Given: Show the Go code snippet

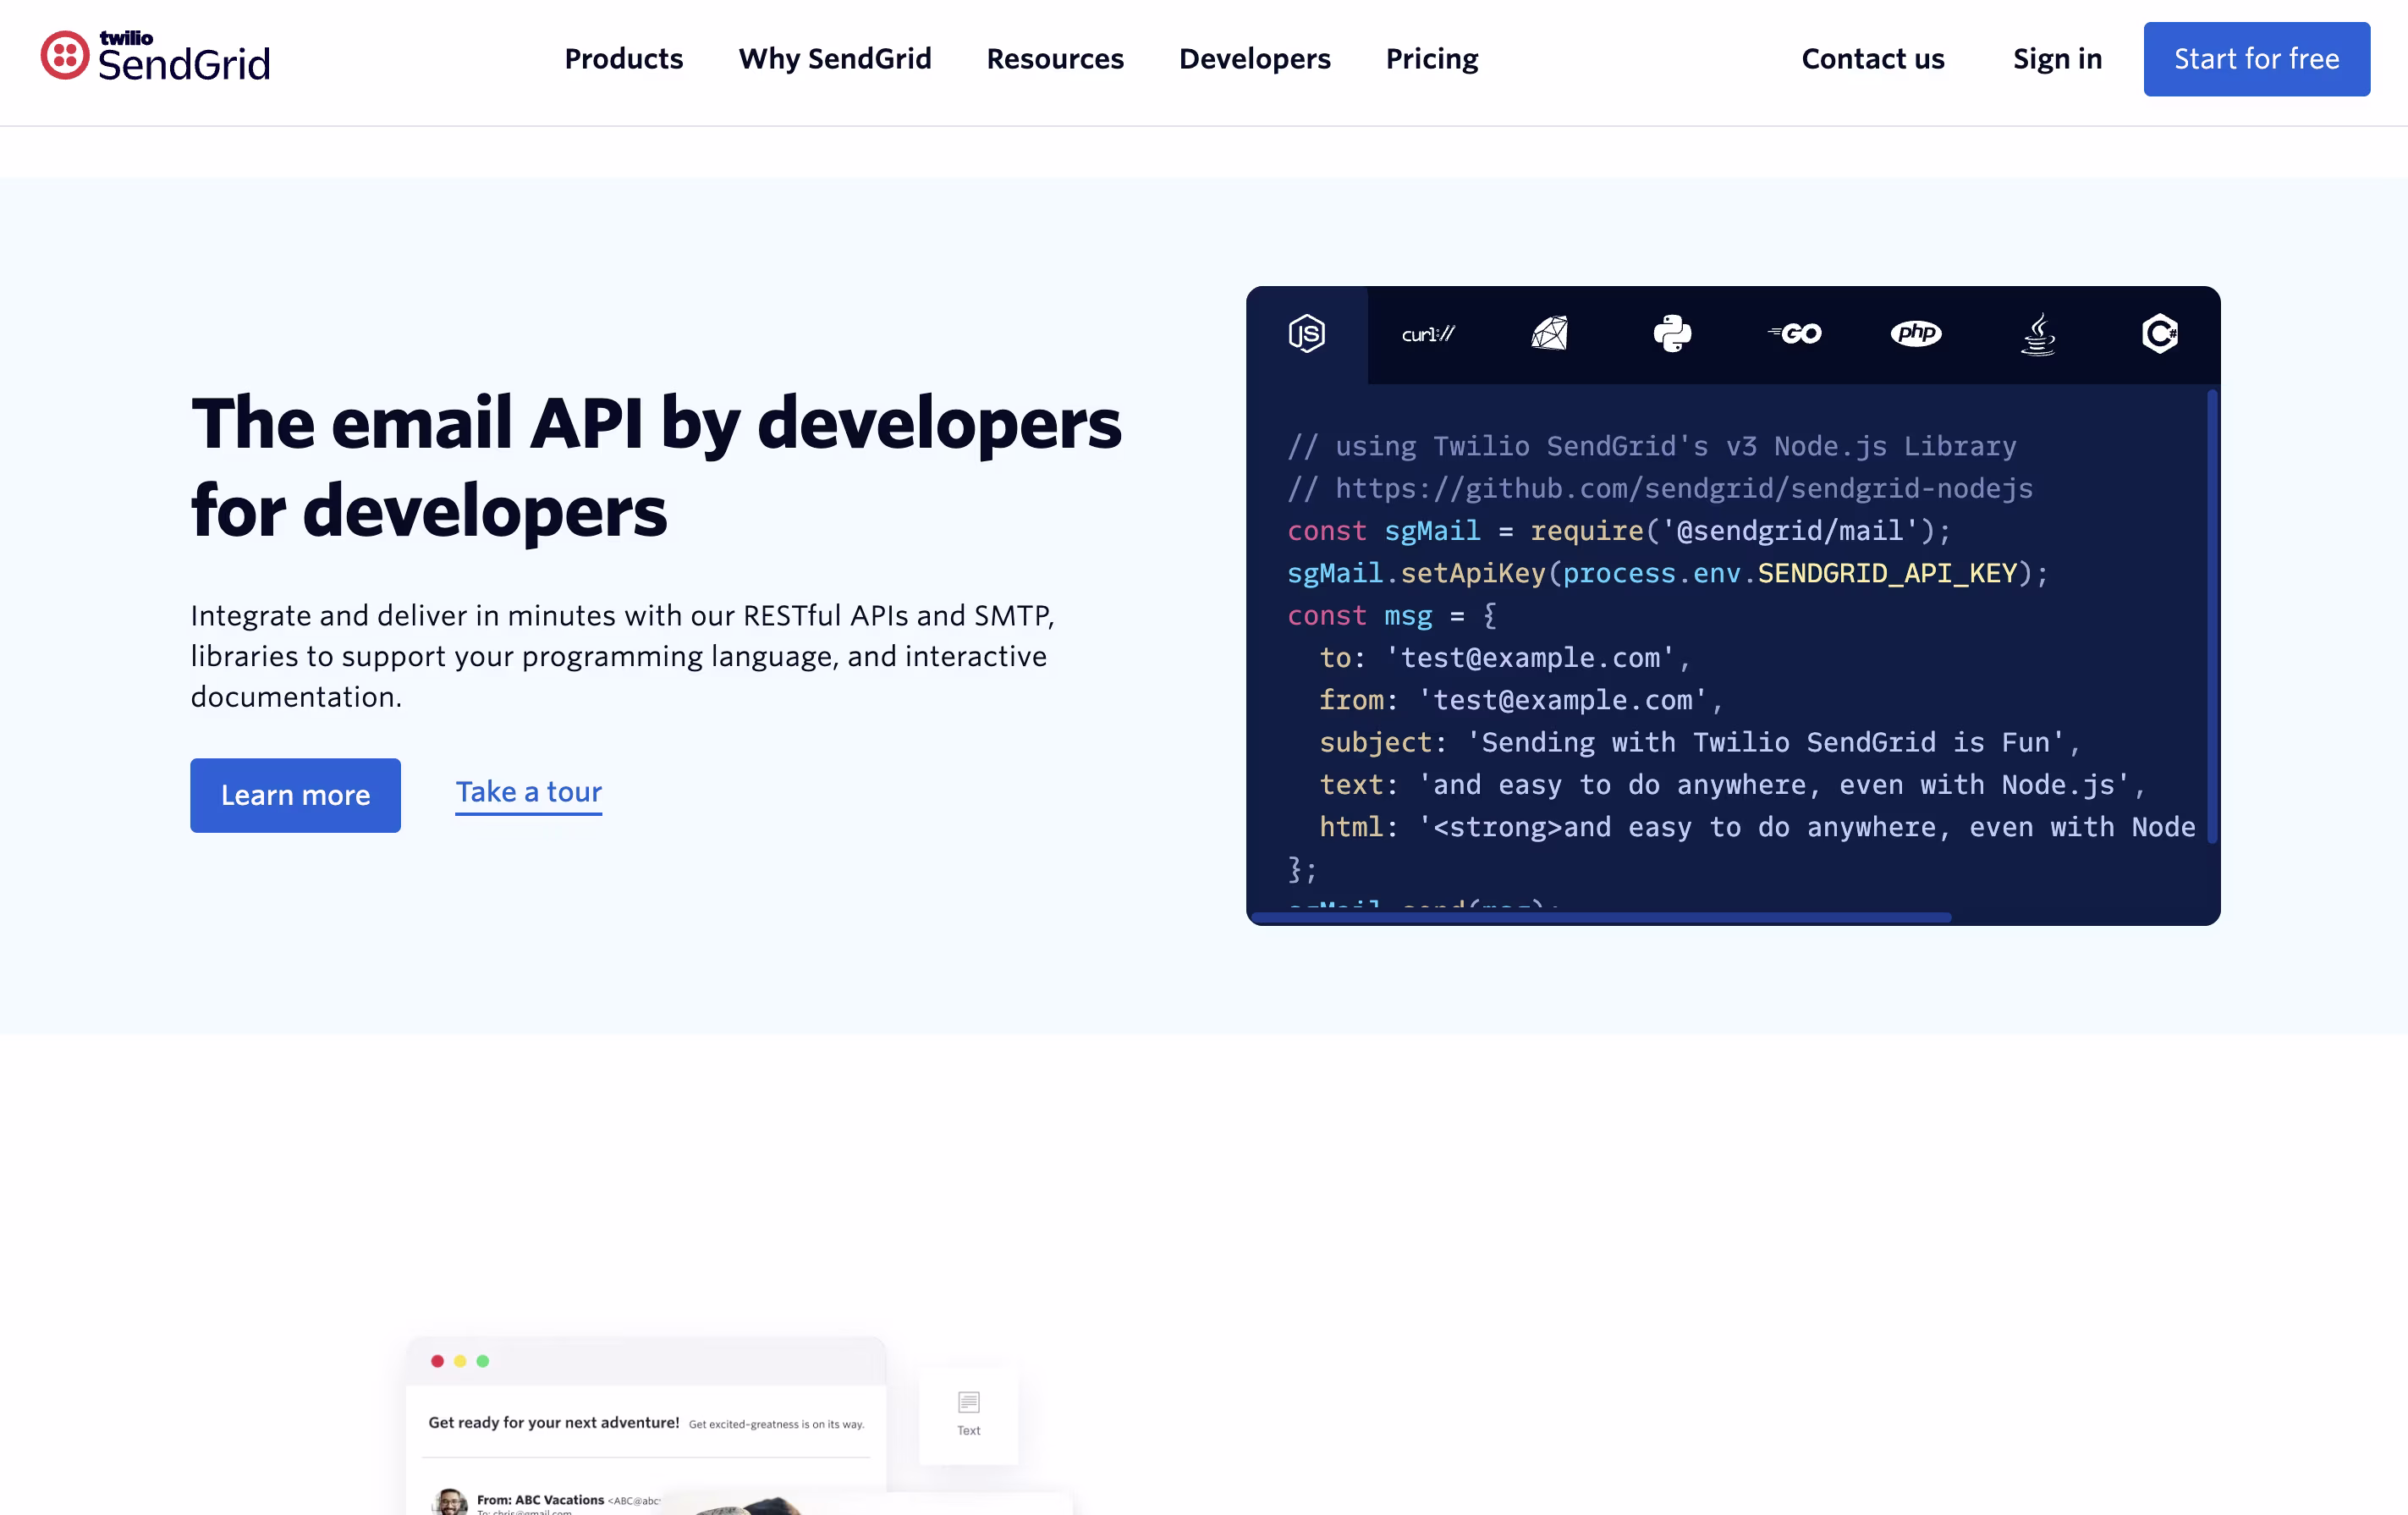Looking at the screenshot, I should 1795,334.
